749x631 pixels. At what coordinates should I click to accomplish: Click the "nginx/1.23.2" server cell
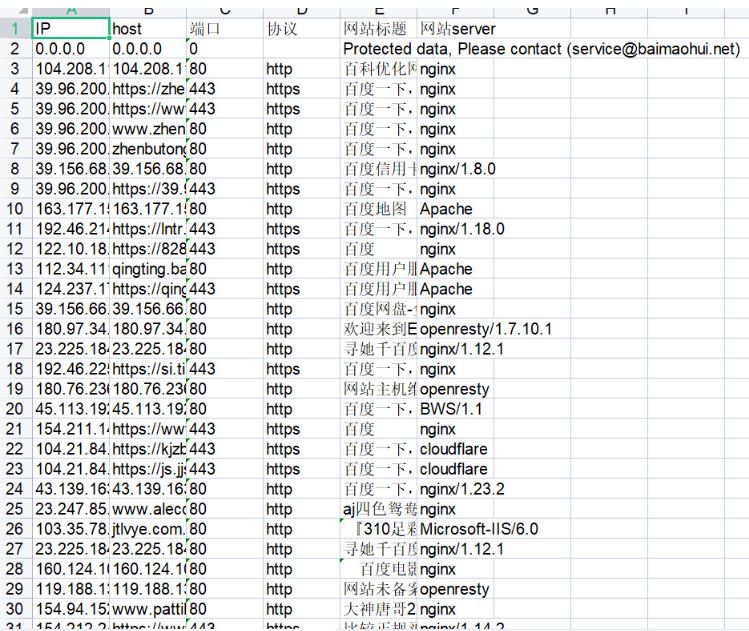click(x=456, y=490)
